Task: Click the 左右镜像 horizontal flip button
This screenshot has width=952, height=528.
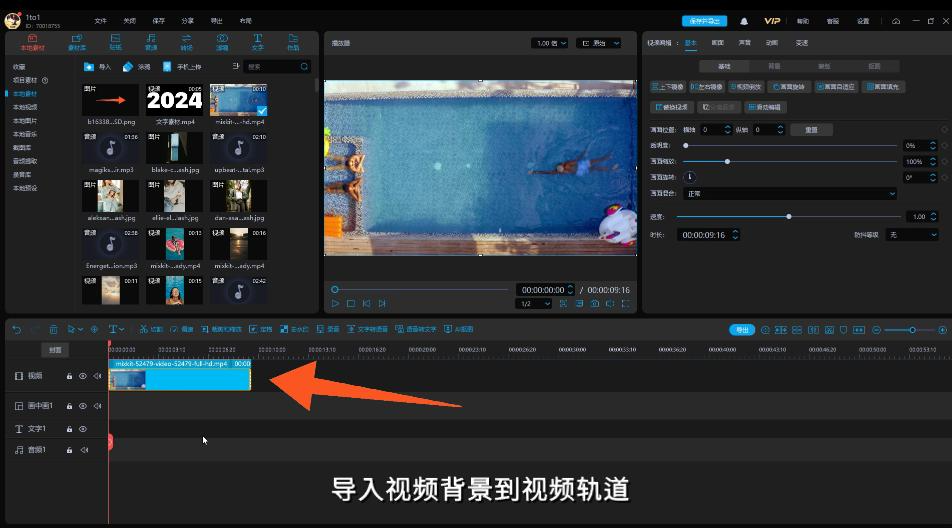Action: (707, 87)
